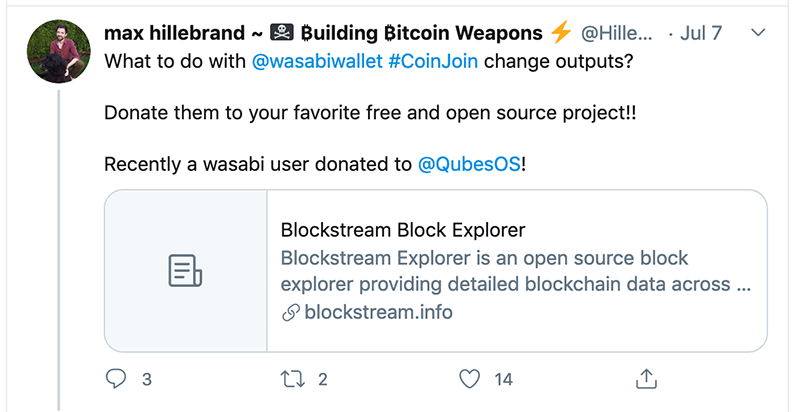800x412 pixels.
Task: Click the blockstream.info domain link
Action: click(378, 312)
